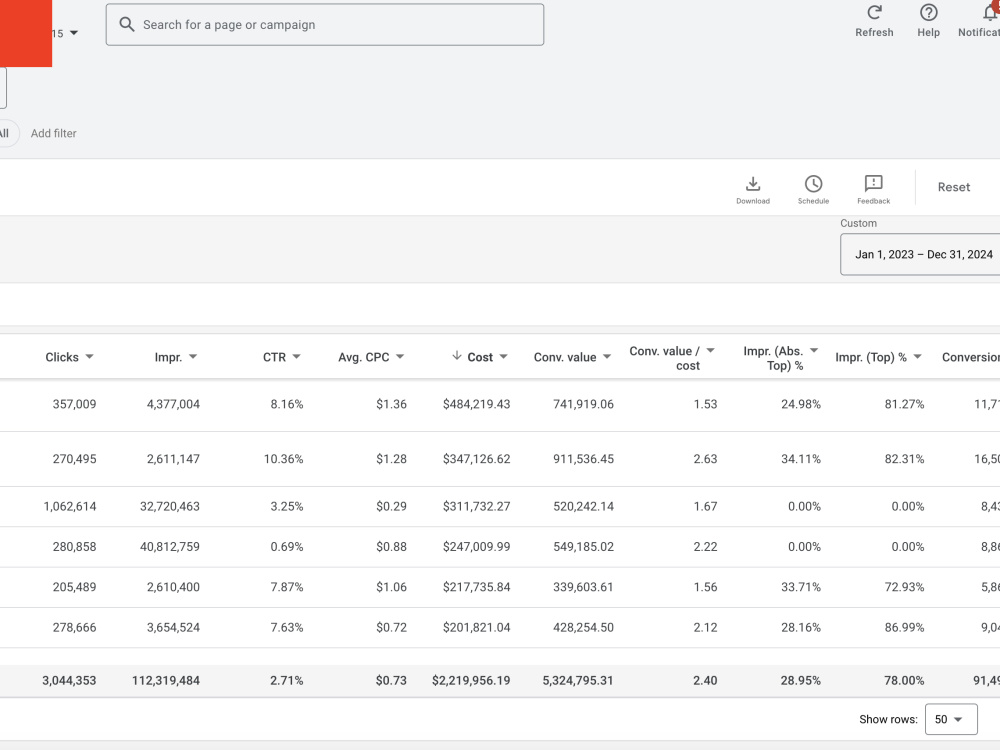Open the CTR column dropdown arrow
The image size is (1000, 750).
pyautogui.click(x=297, y=357)
